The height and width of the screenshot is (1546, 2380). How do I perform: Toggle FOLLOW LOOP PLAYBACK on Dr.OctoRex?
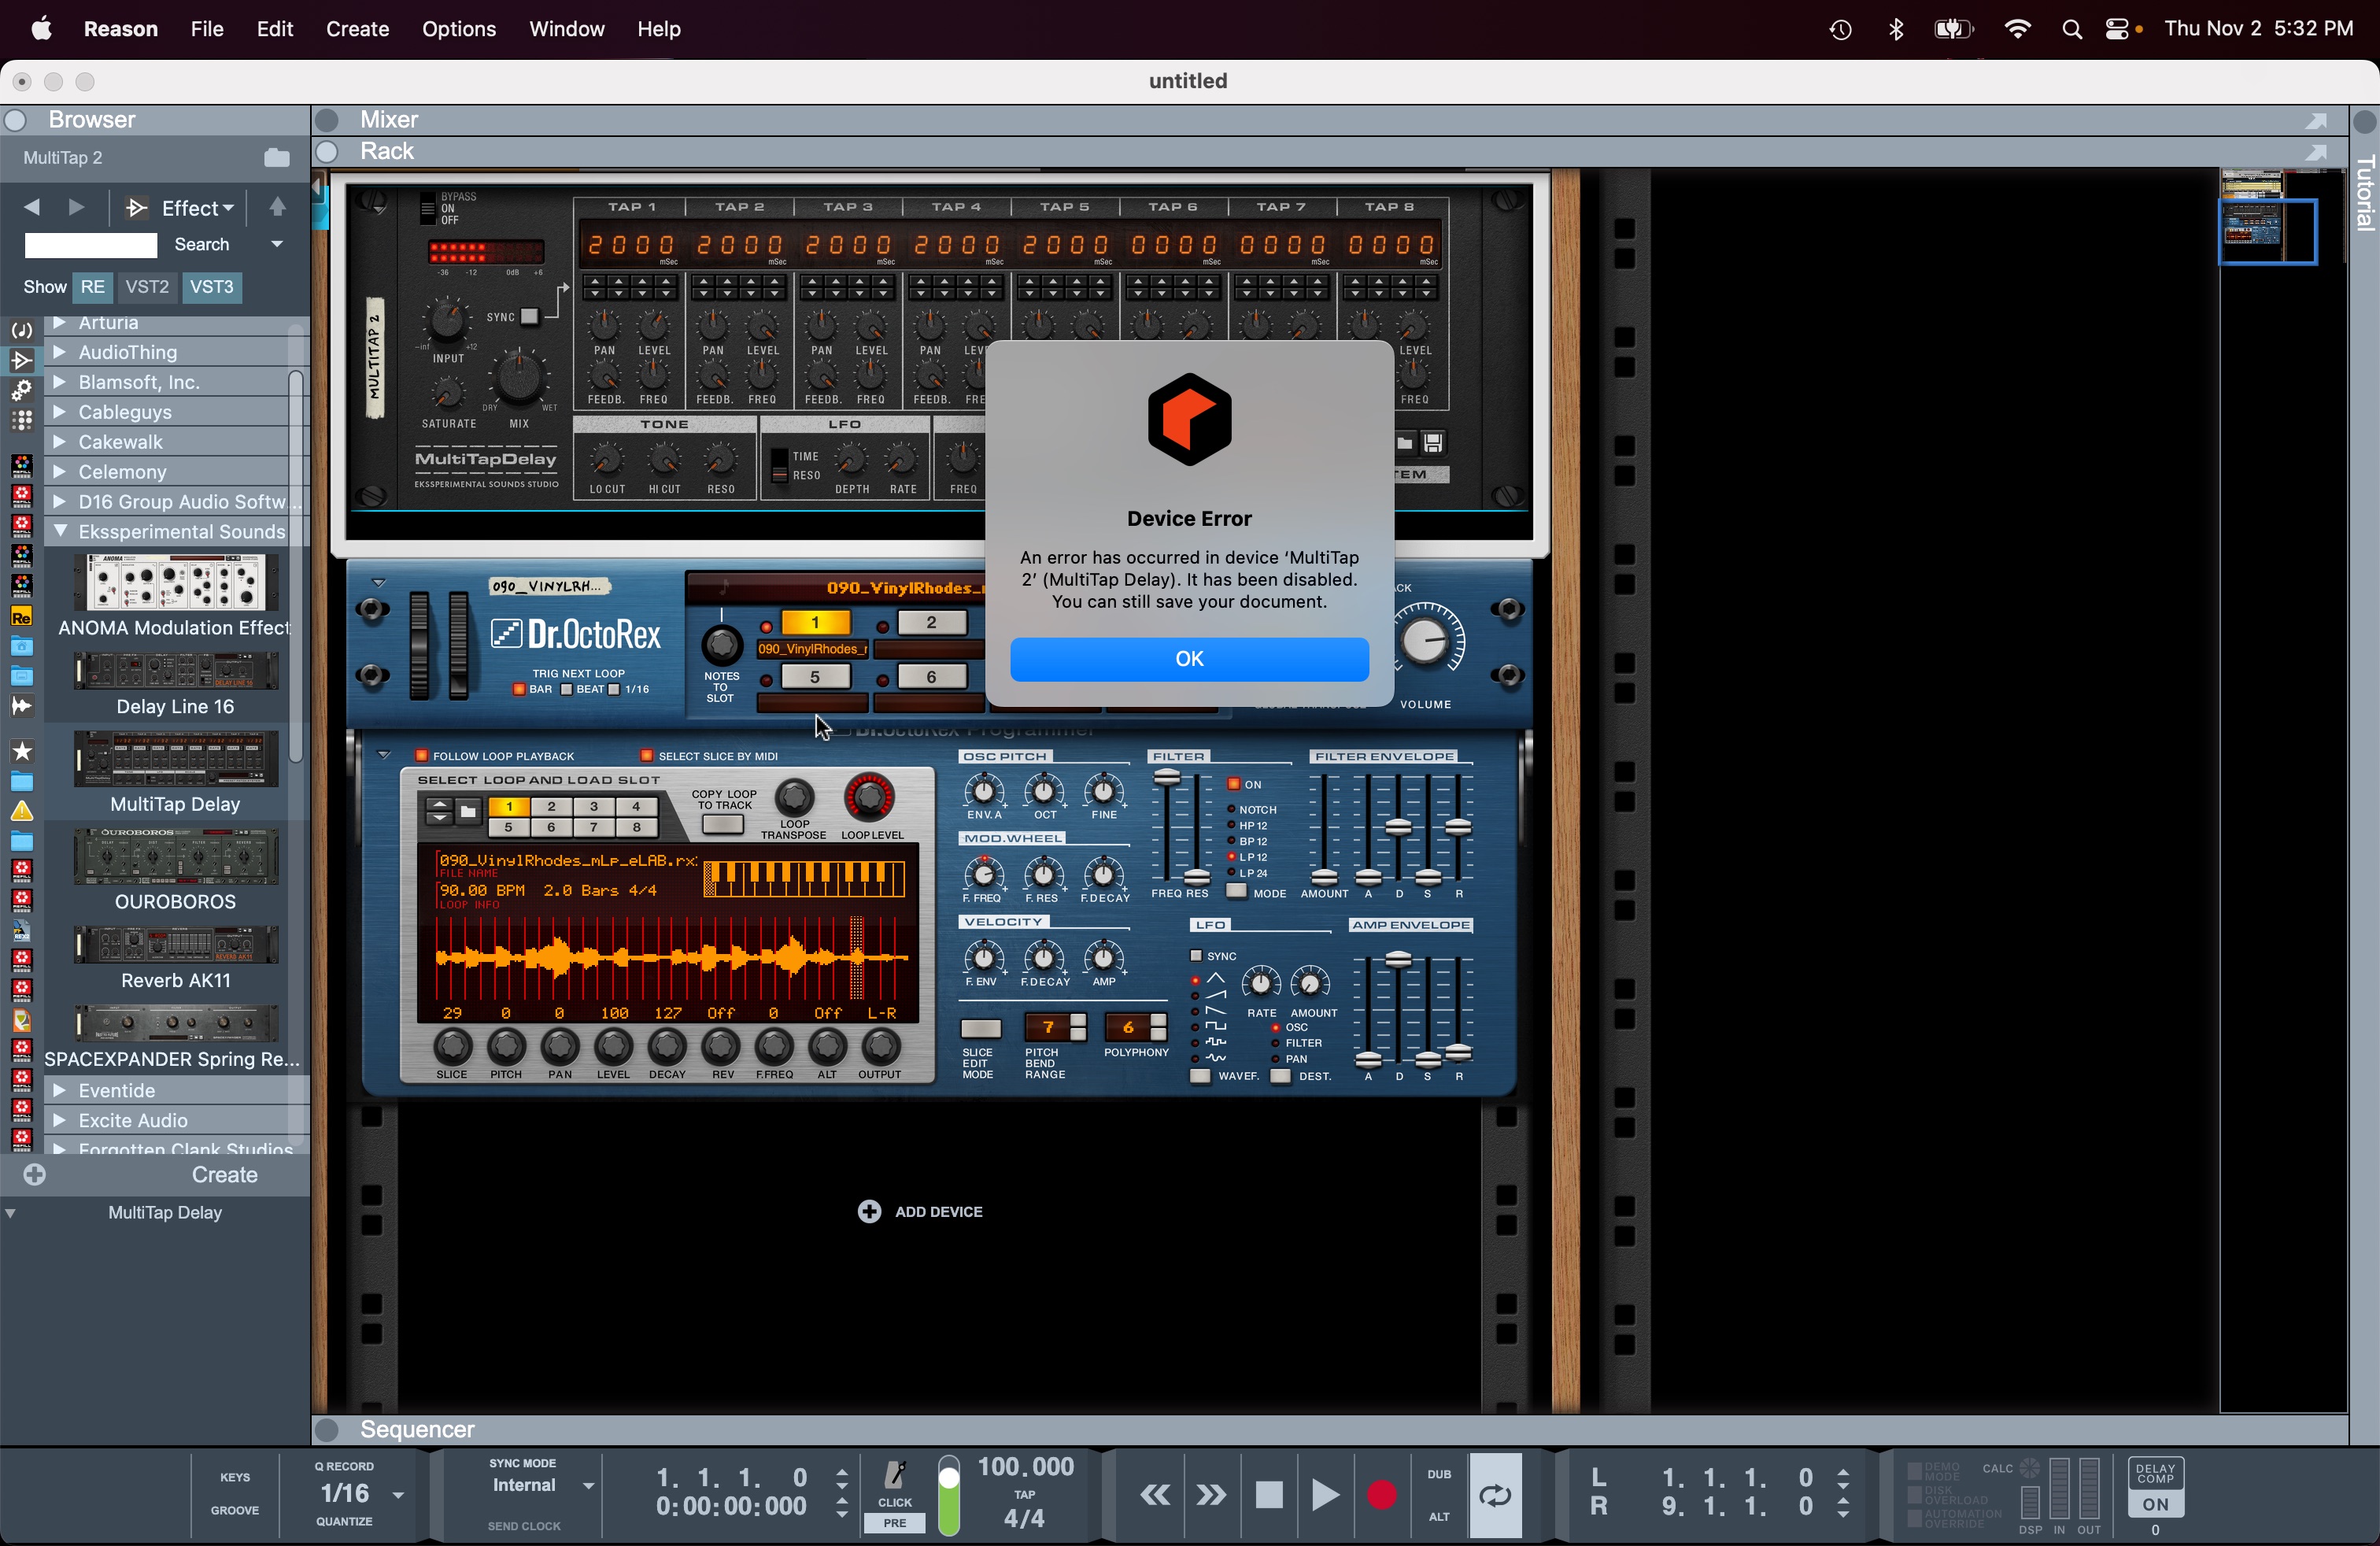pos(421,756)
